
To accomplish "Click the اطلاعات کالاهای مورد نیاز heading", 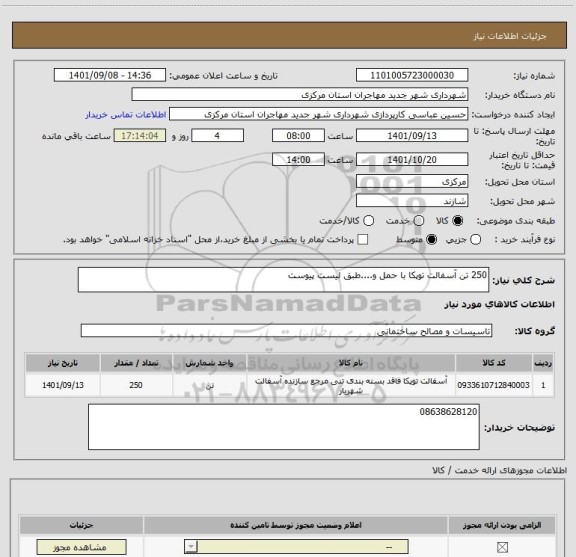I will (x=499, y=304).
